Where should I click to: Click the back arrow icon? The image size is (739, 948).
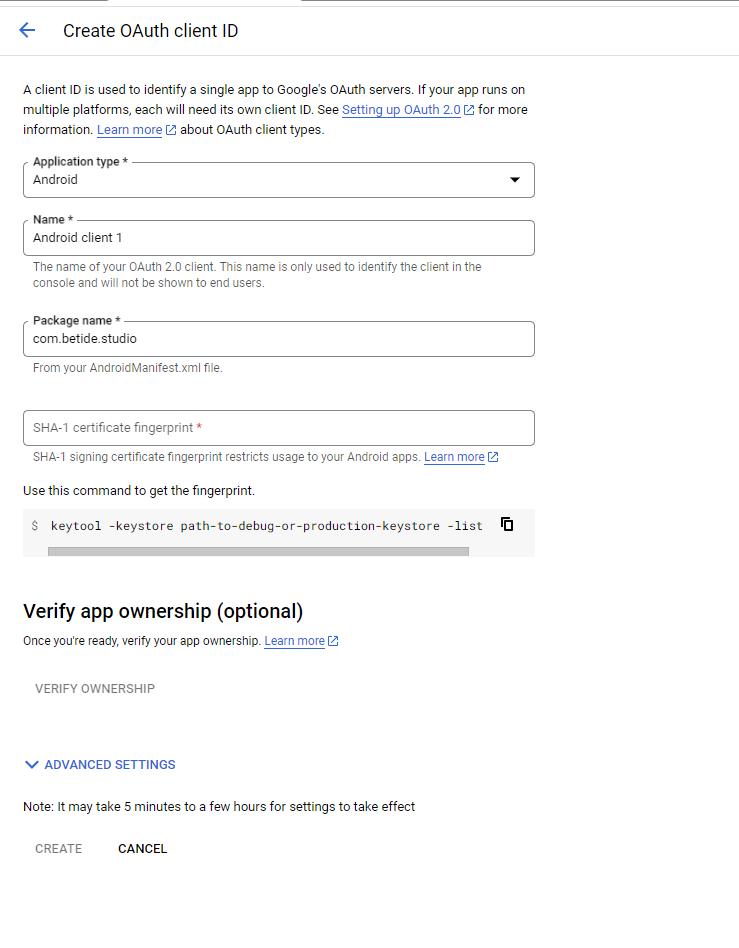pos(27,30)
